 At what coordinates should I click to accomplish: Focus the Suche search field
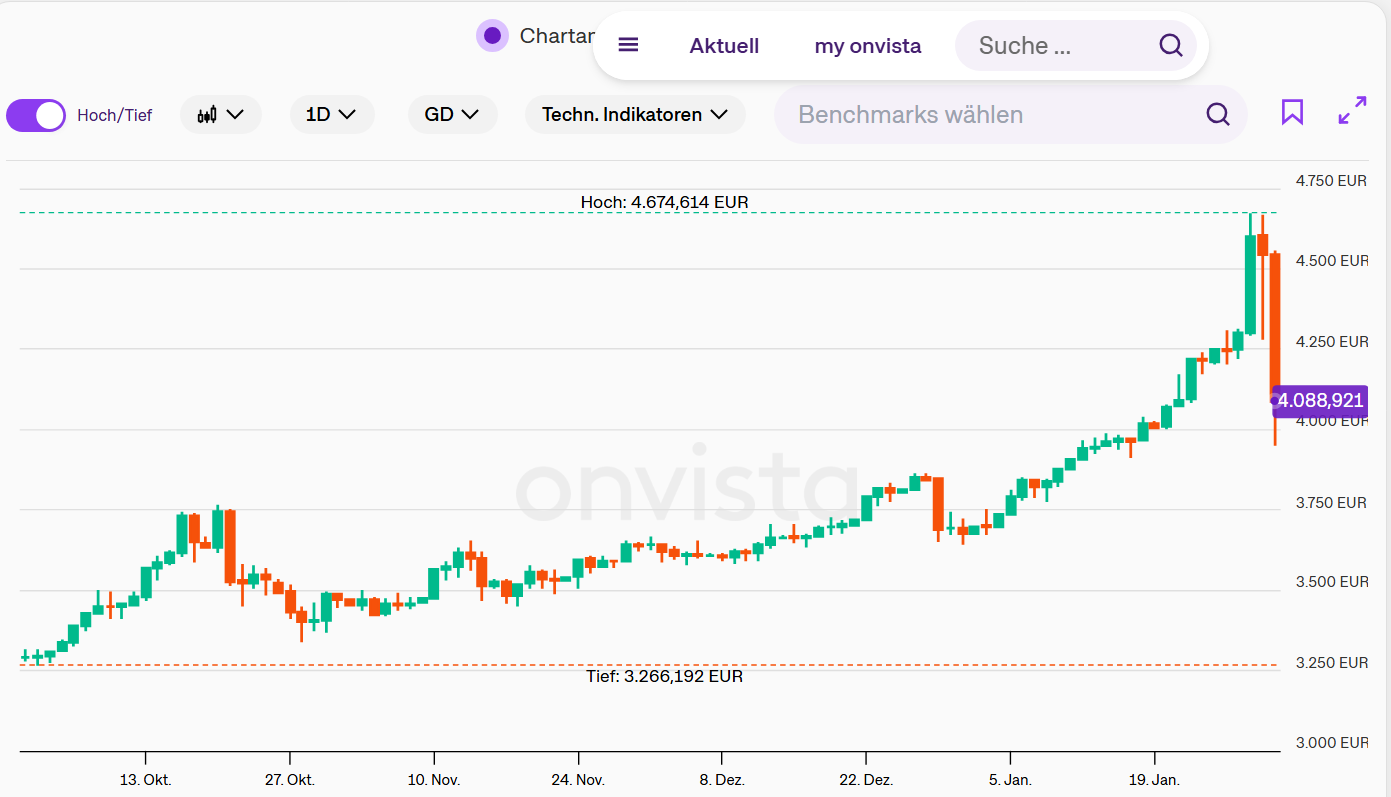click(1050, 46)
